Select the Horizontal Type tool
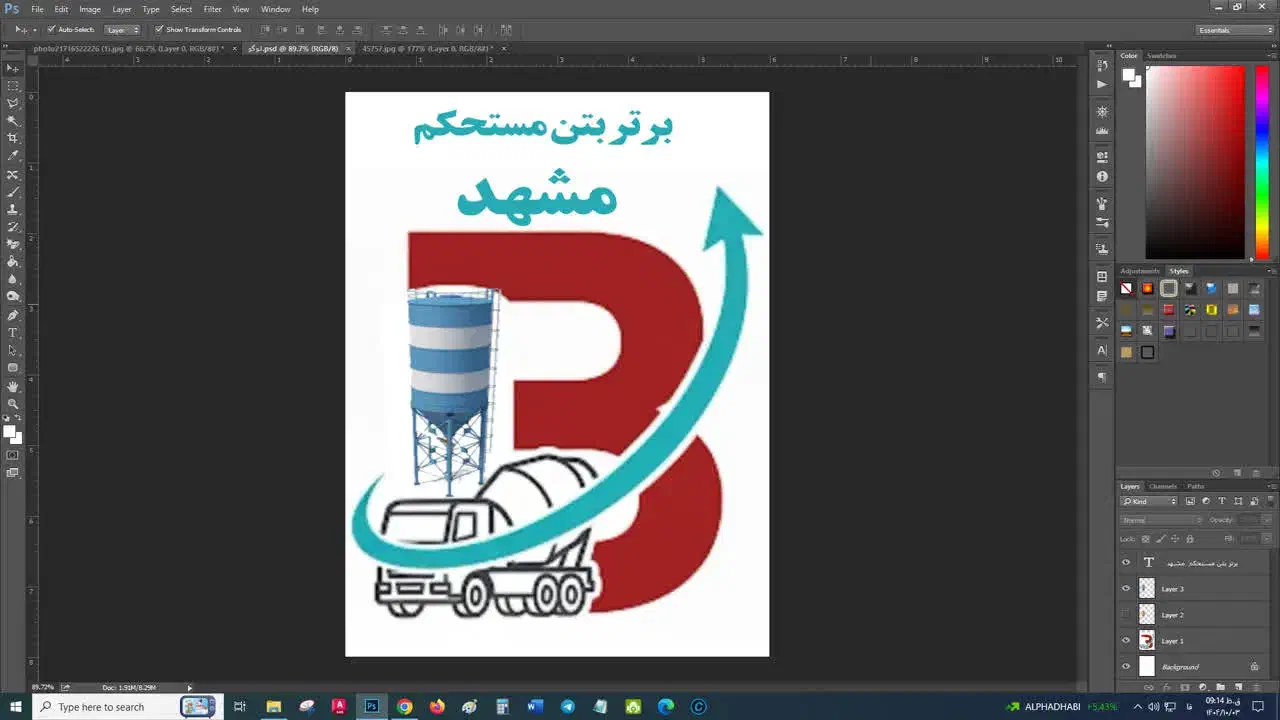Screen dimensions: 1280x720 click(x=13, y=332)
